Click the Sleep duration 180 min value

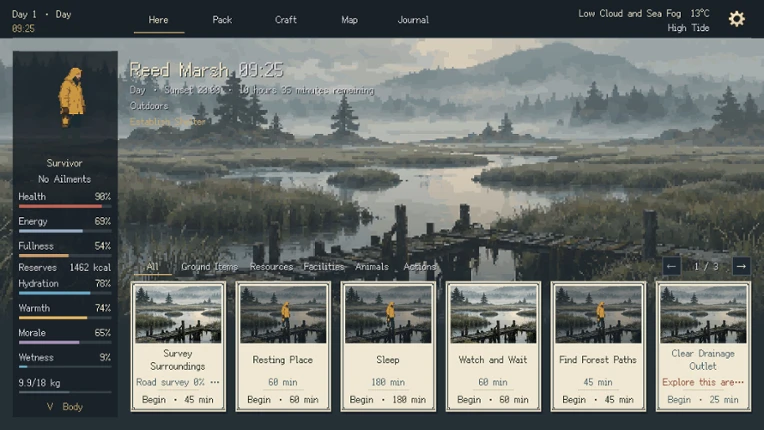click(388, 382)
